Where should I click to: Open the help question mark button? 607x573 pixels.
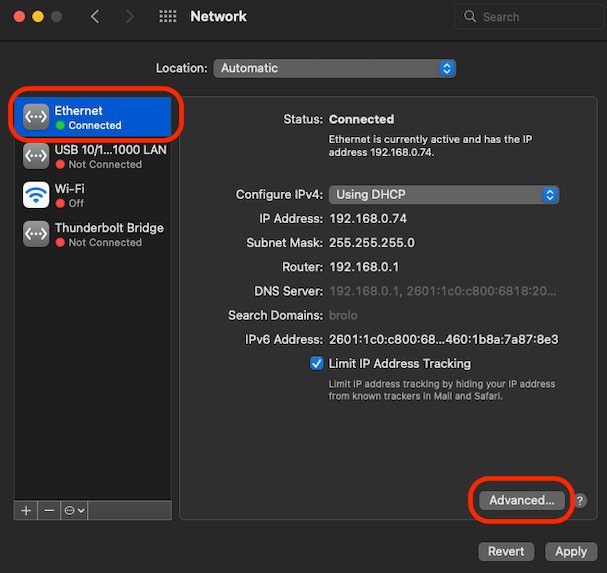(x=580, y=501)
